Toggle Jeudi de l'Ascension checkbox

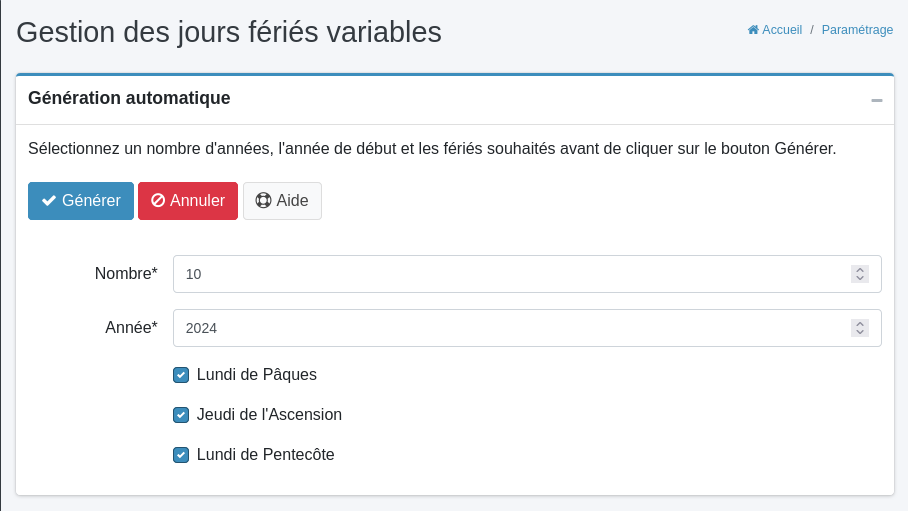pyautogui.click(x=181, y=415)
